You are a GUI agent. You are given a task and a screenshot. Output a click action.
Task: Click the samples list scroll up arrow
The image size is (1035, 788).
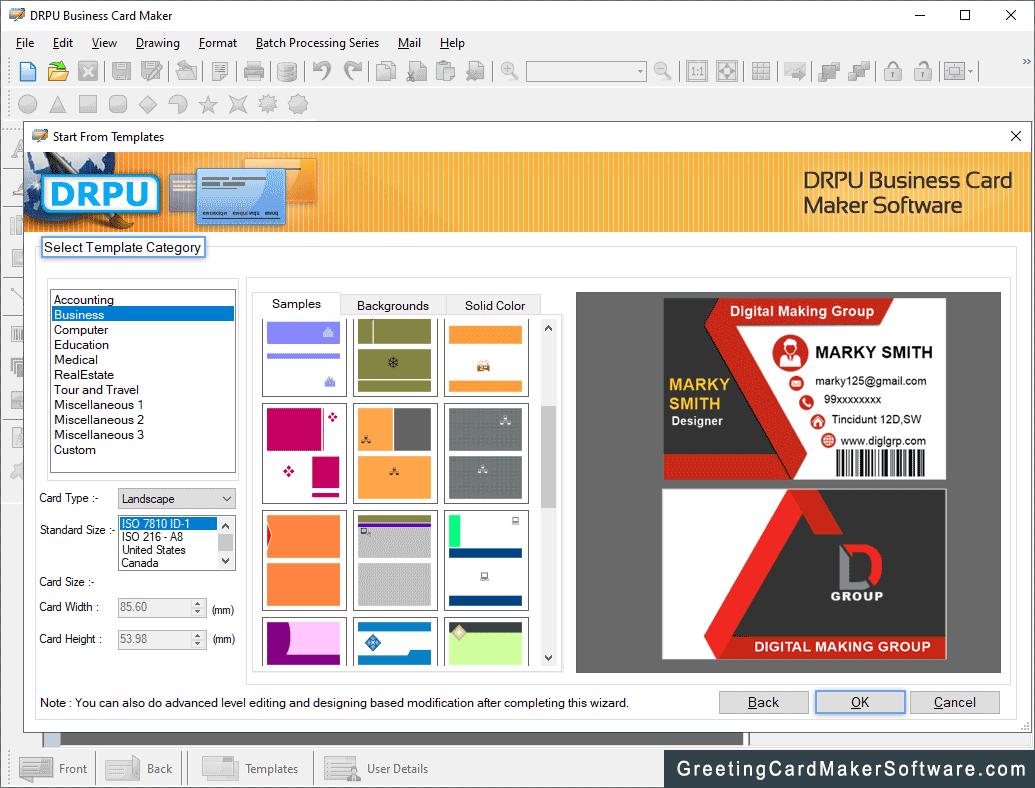point(549,328)
